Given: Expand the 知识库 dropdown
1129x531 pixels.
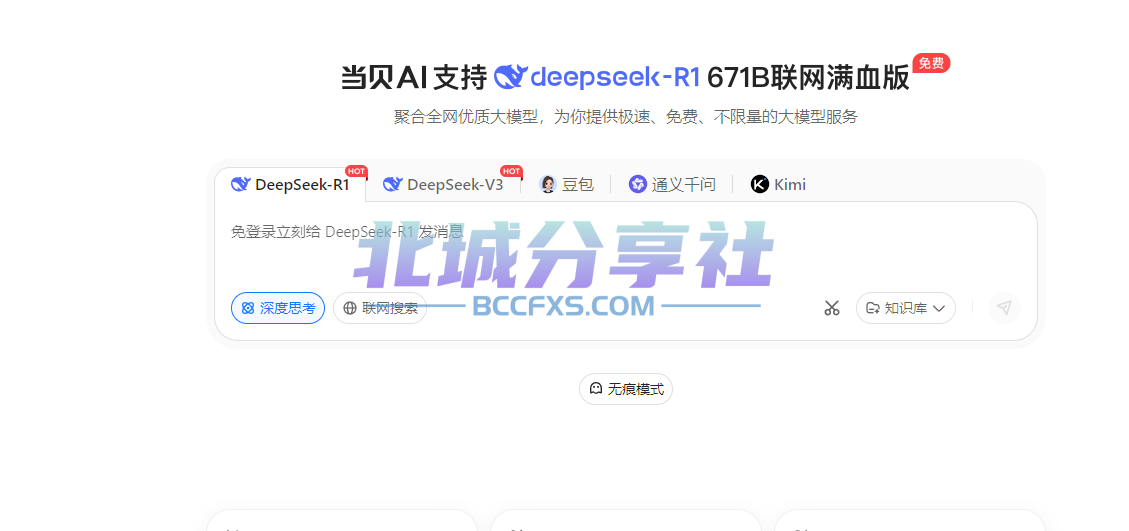Looking at the screenshot, I should coord(906,308).
